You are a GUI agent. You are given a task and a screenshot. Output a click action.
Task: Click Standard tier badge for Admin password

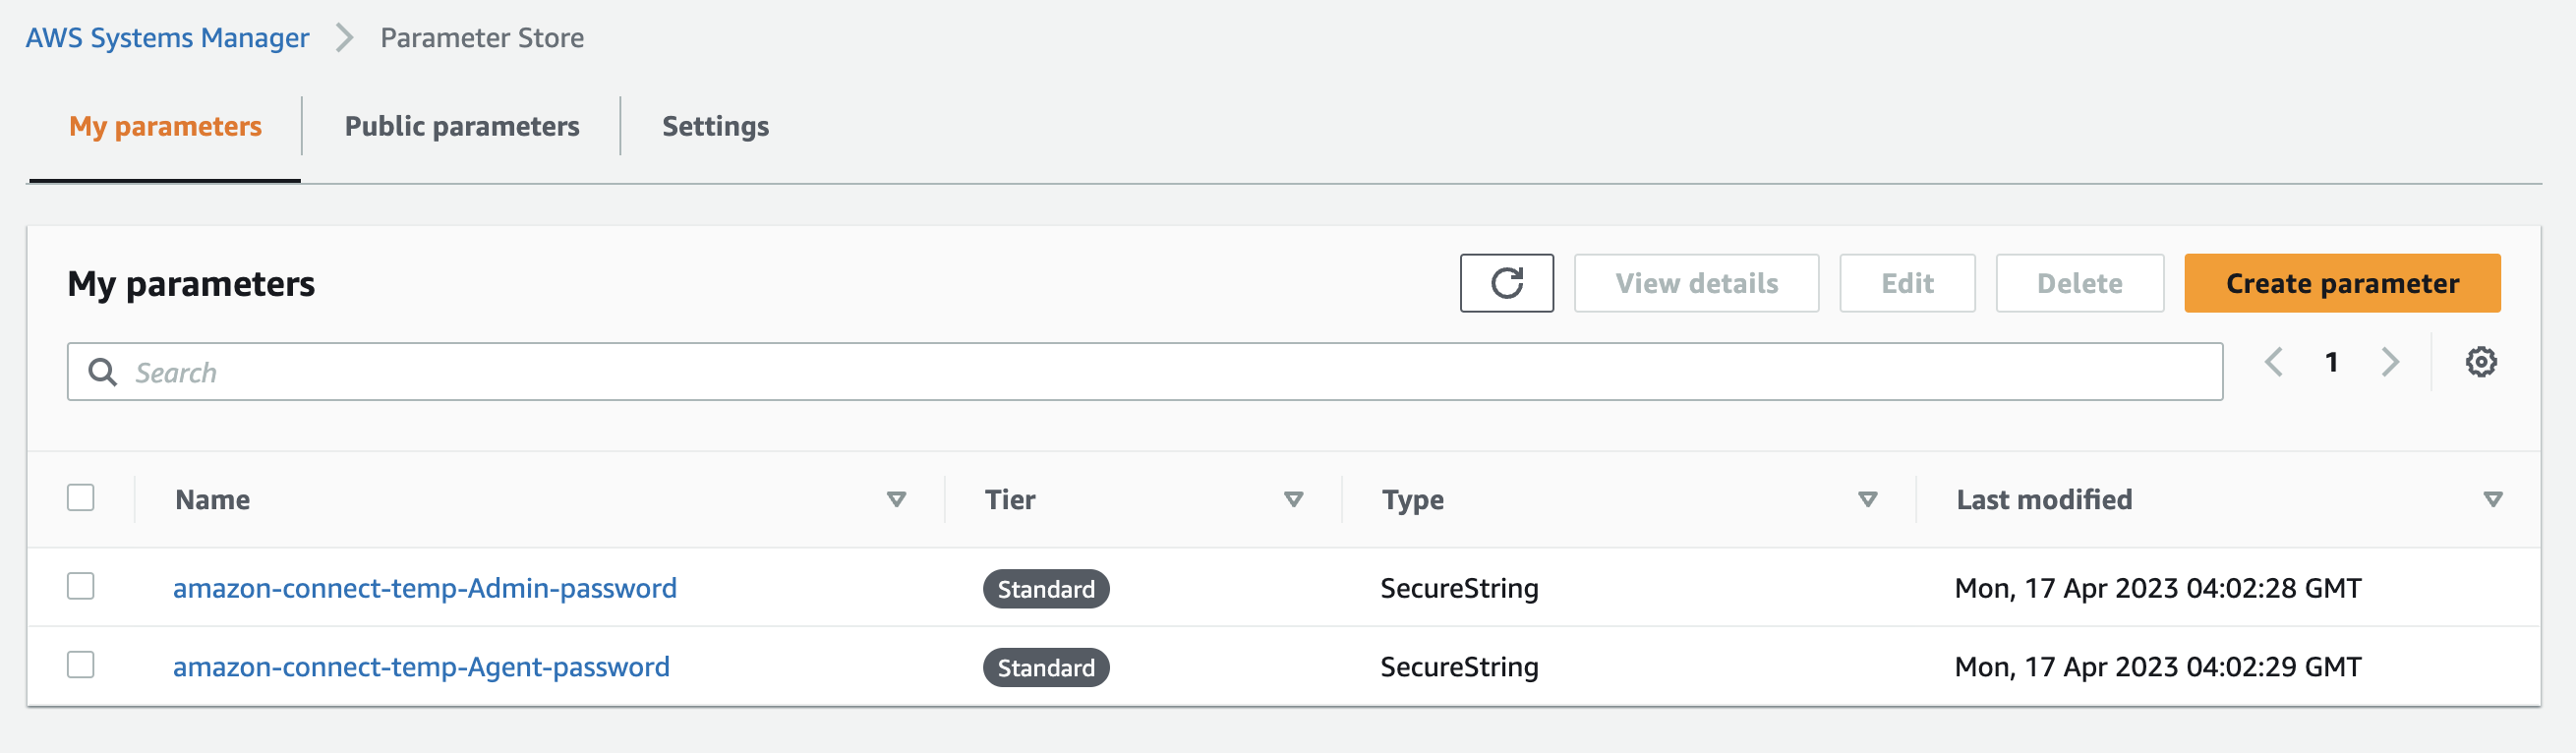(x=1046, y=589)
